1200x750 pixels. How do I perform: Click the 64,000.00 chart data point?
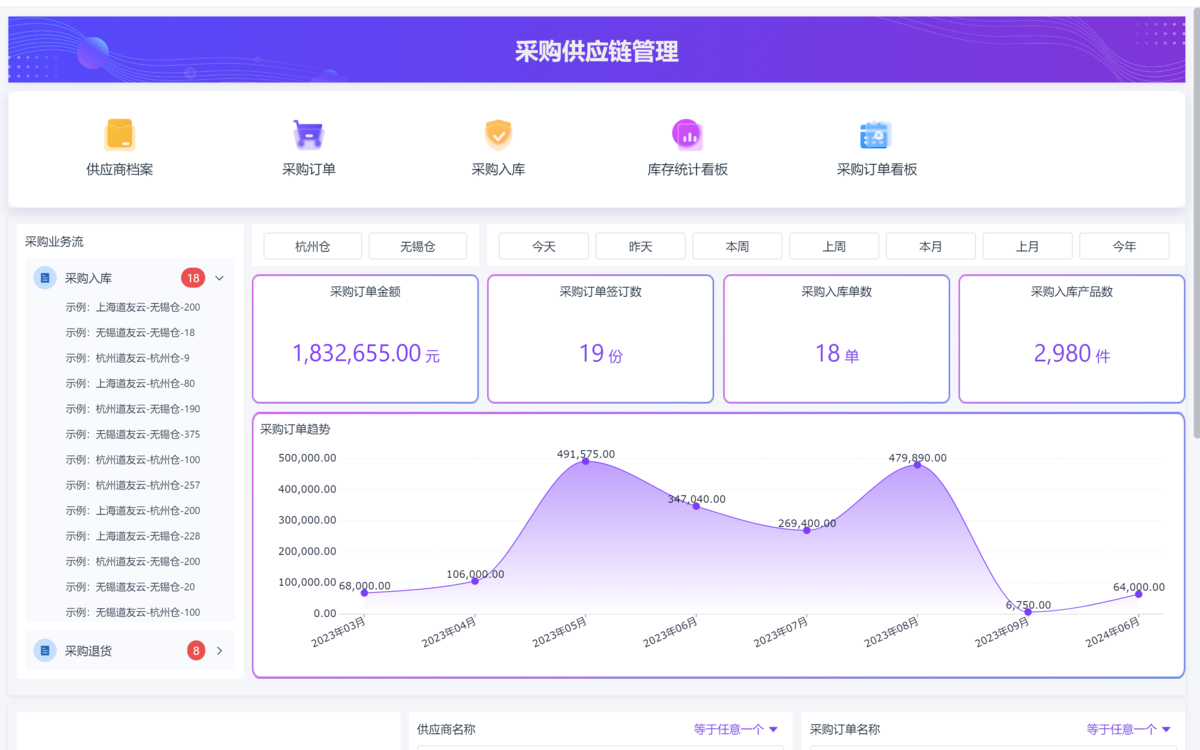click(1138, 594)
